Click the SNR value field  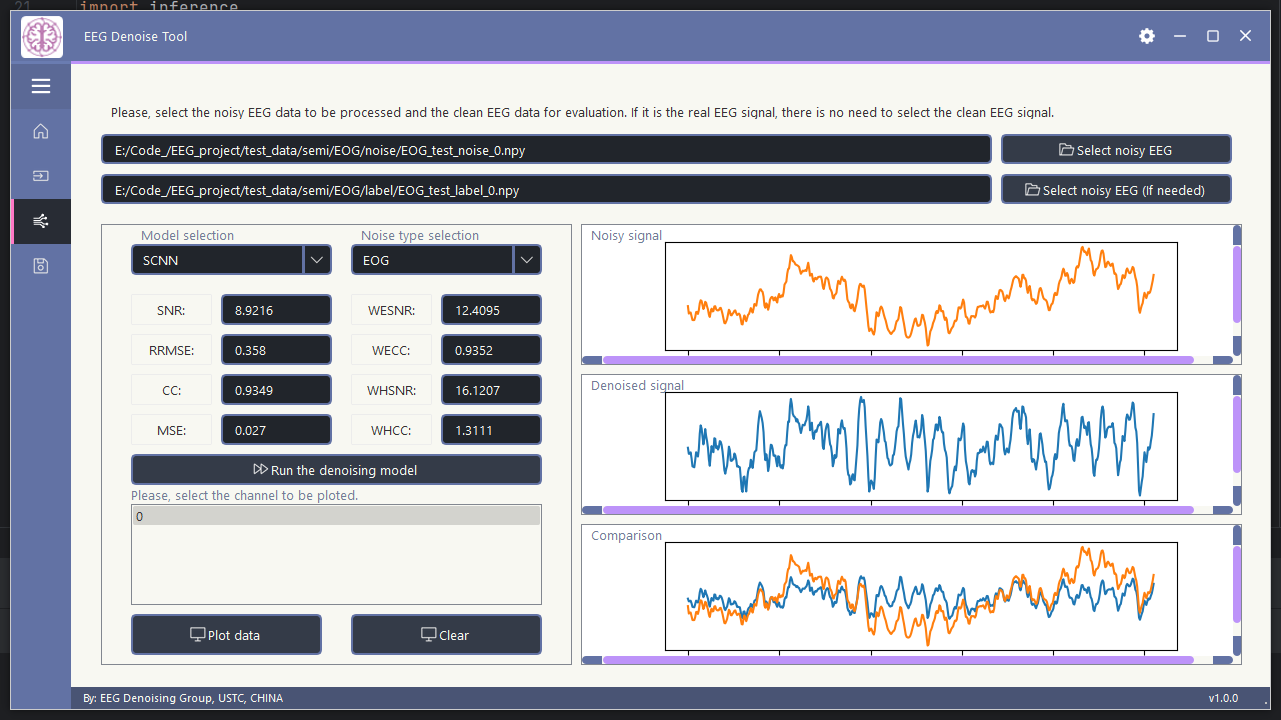pyautogui.click(x=276, y=311)
